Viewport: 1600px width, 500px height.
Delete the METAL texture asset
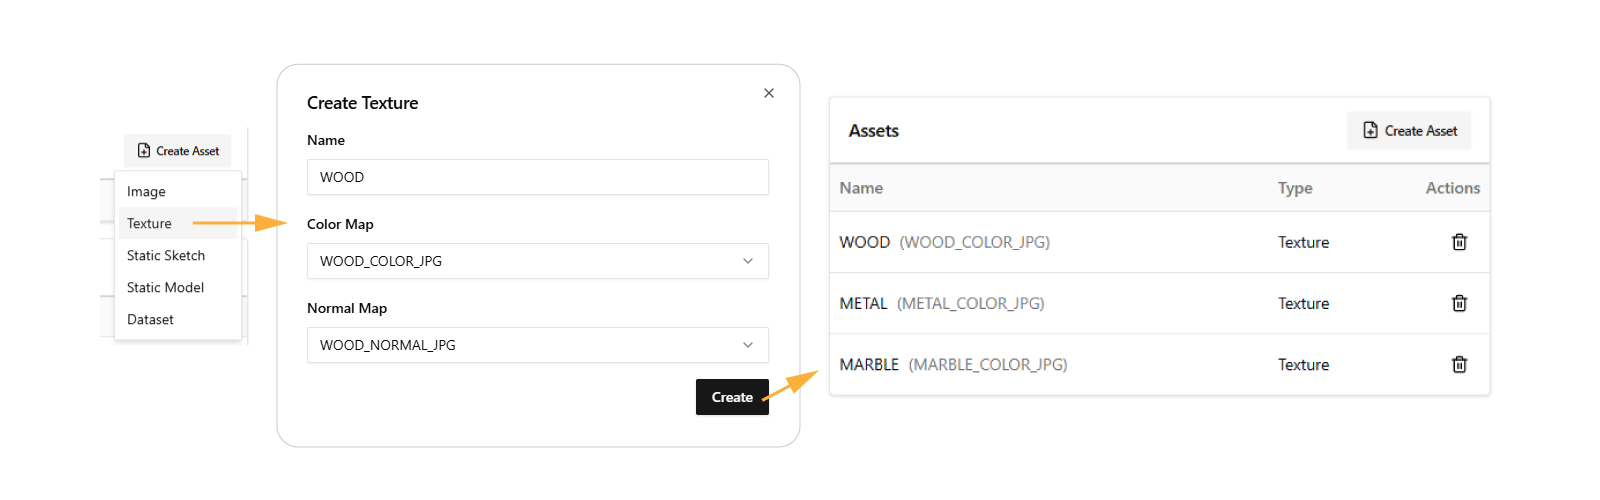[1459, 303]
